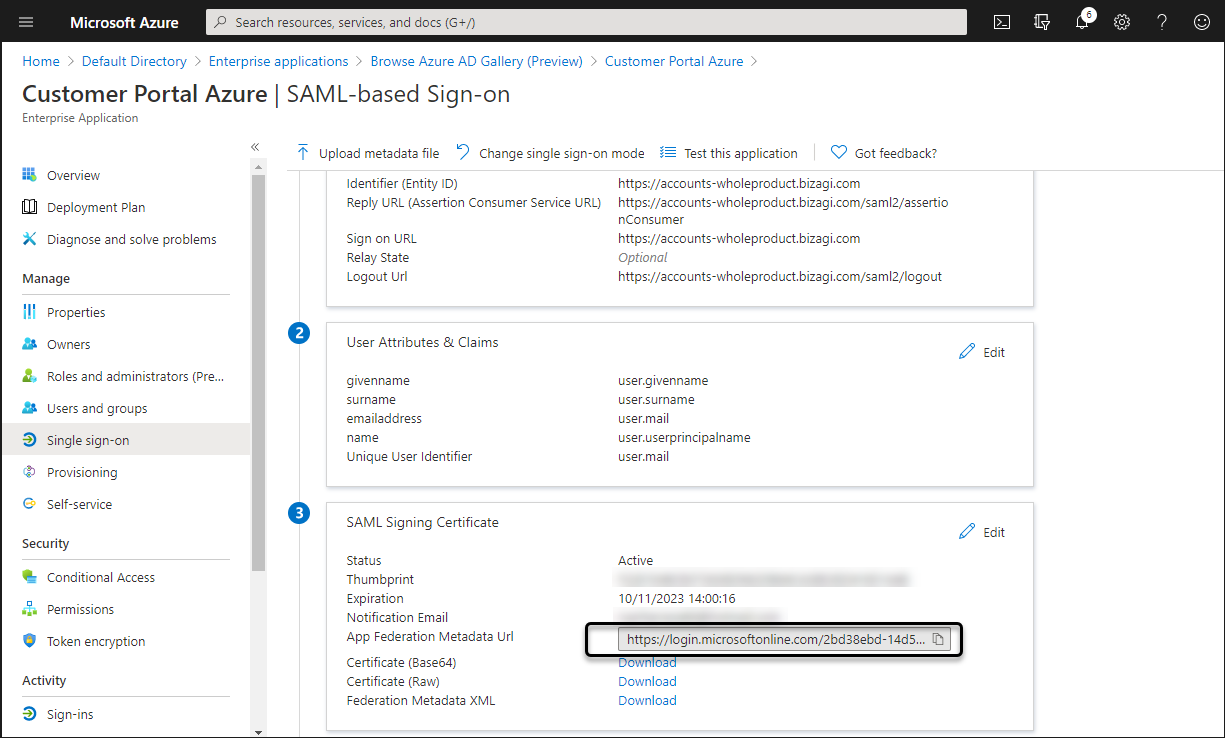Image resolution: width=1225 pixels, height=738 pixels.
Task: Click the Diagnose wrench icon
Action: (29, 239)
